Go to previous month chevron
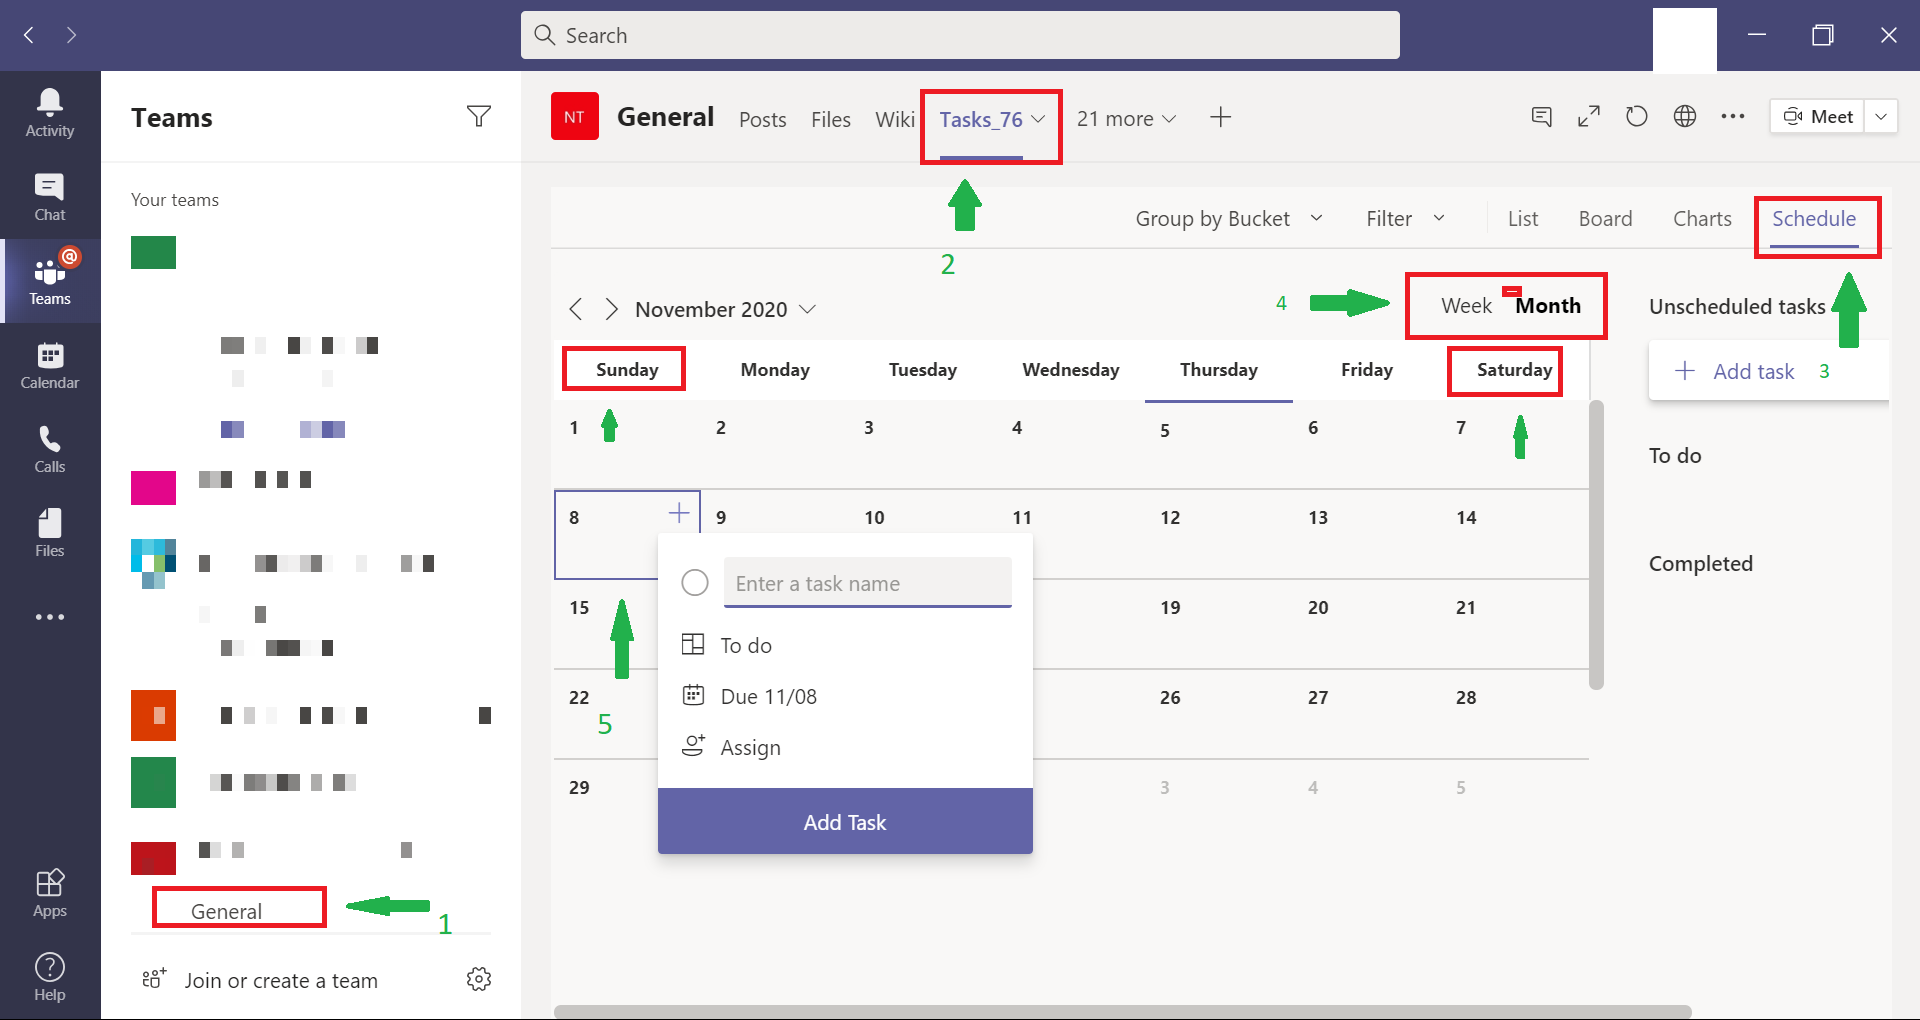The image size is (1920, 1020). (576, 309)
